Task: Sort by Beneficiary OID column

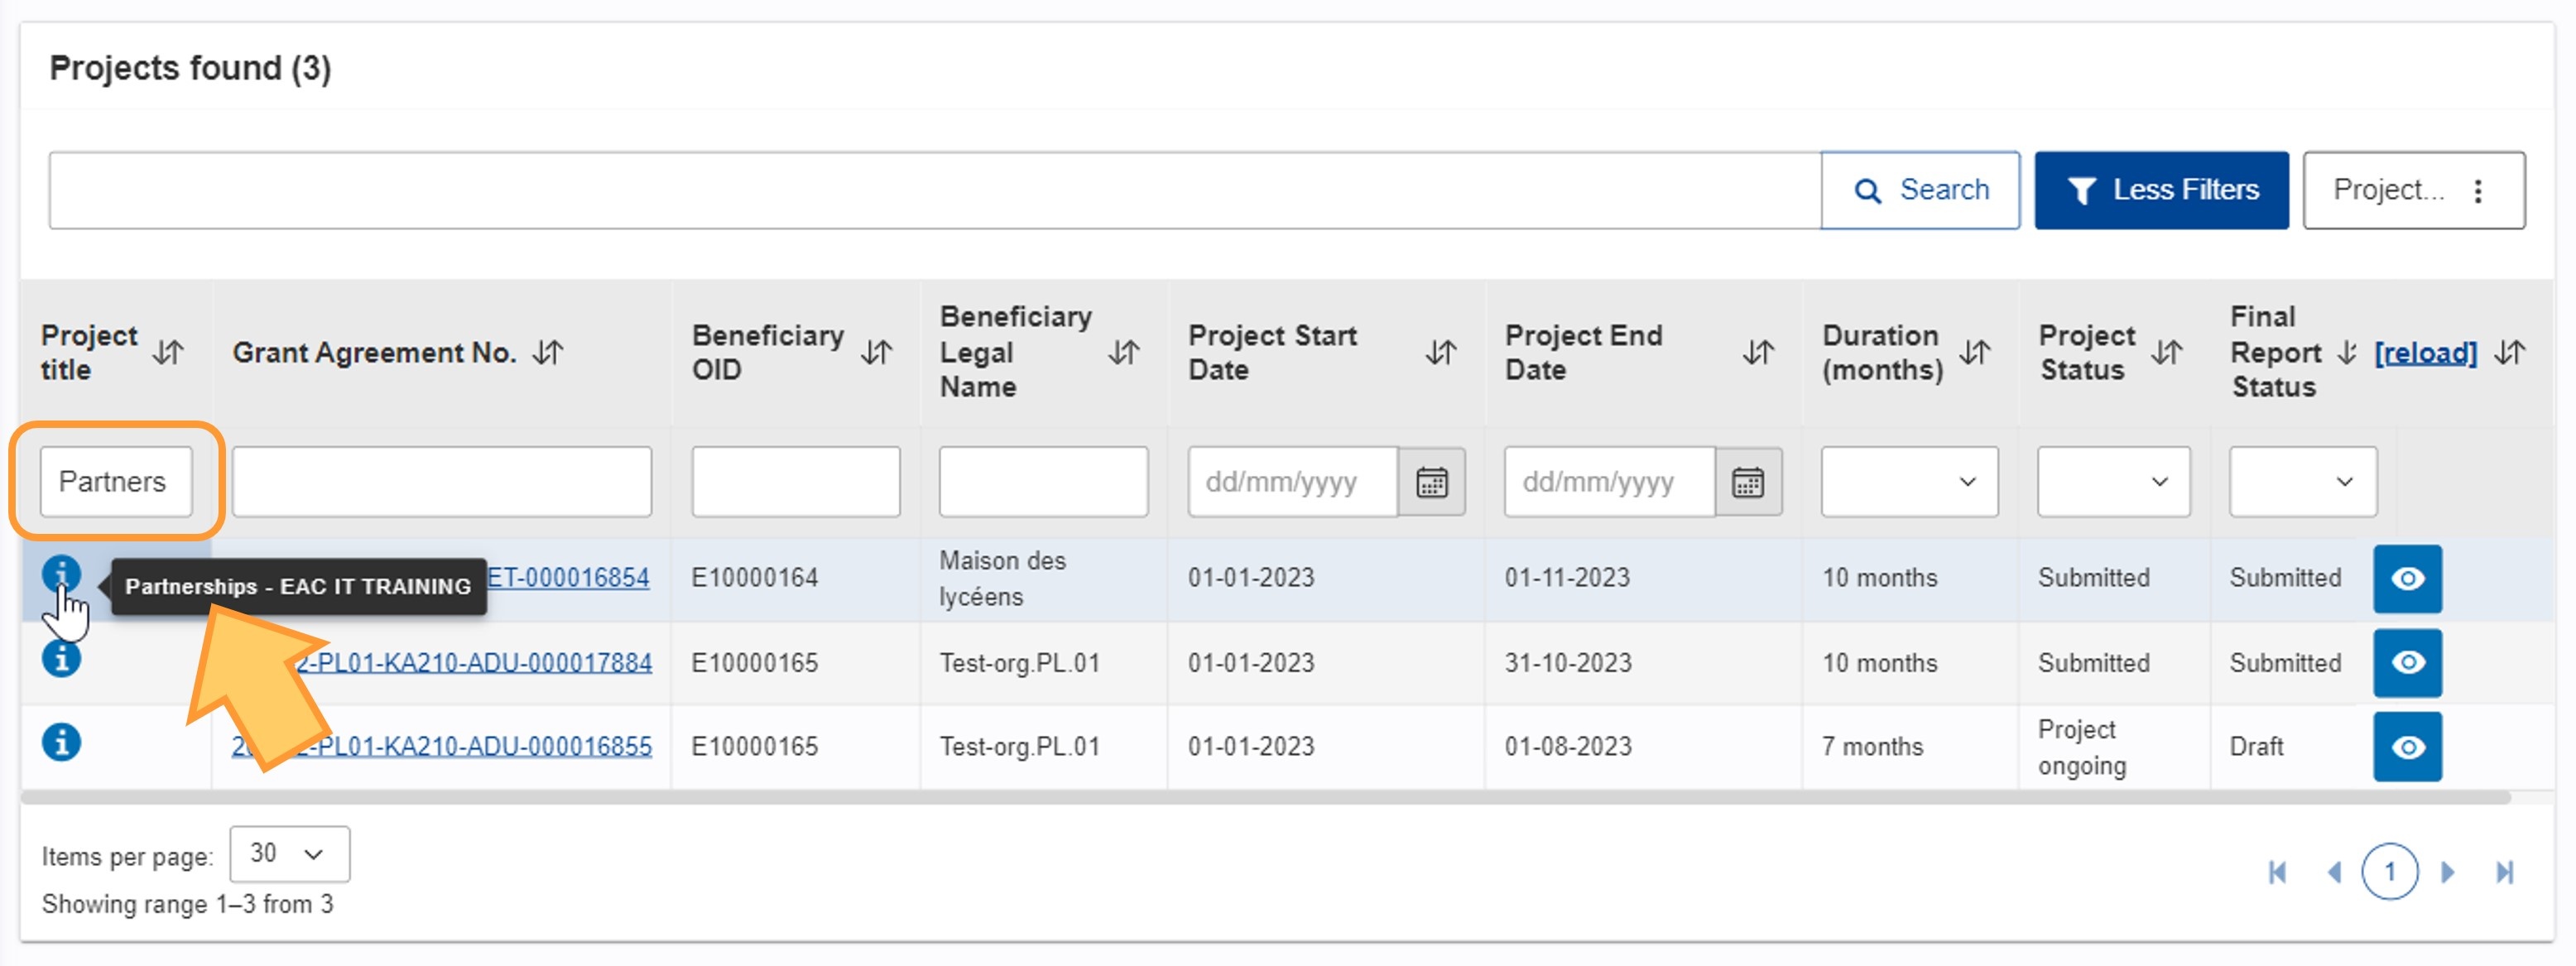Action: [876, 352]
